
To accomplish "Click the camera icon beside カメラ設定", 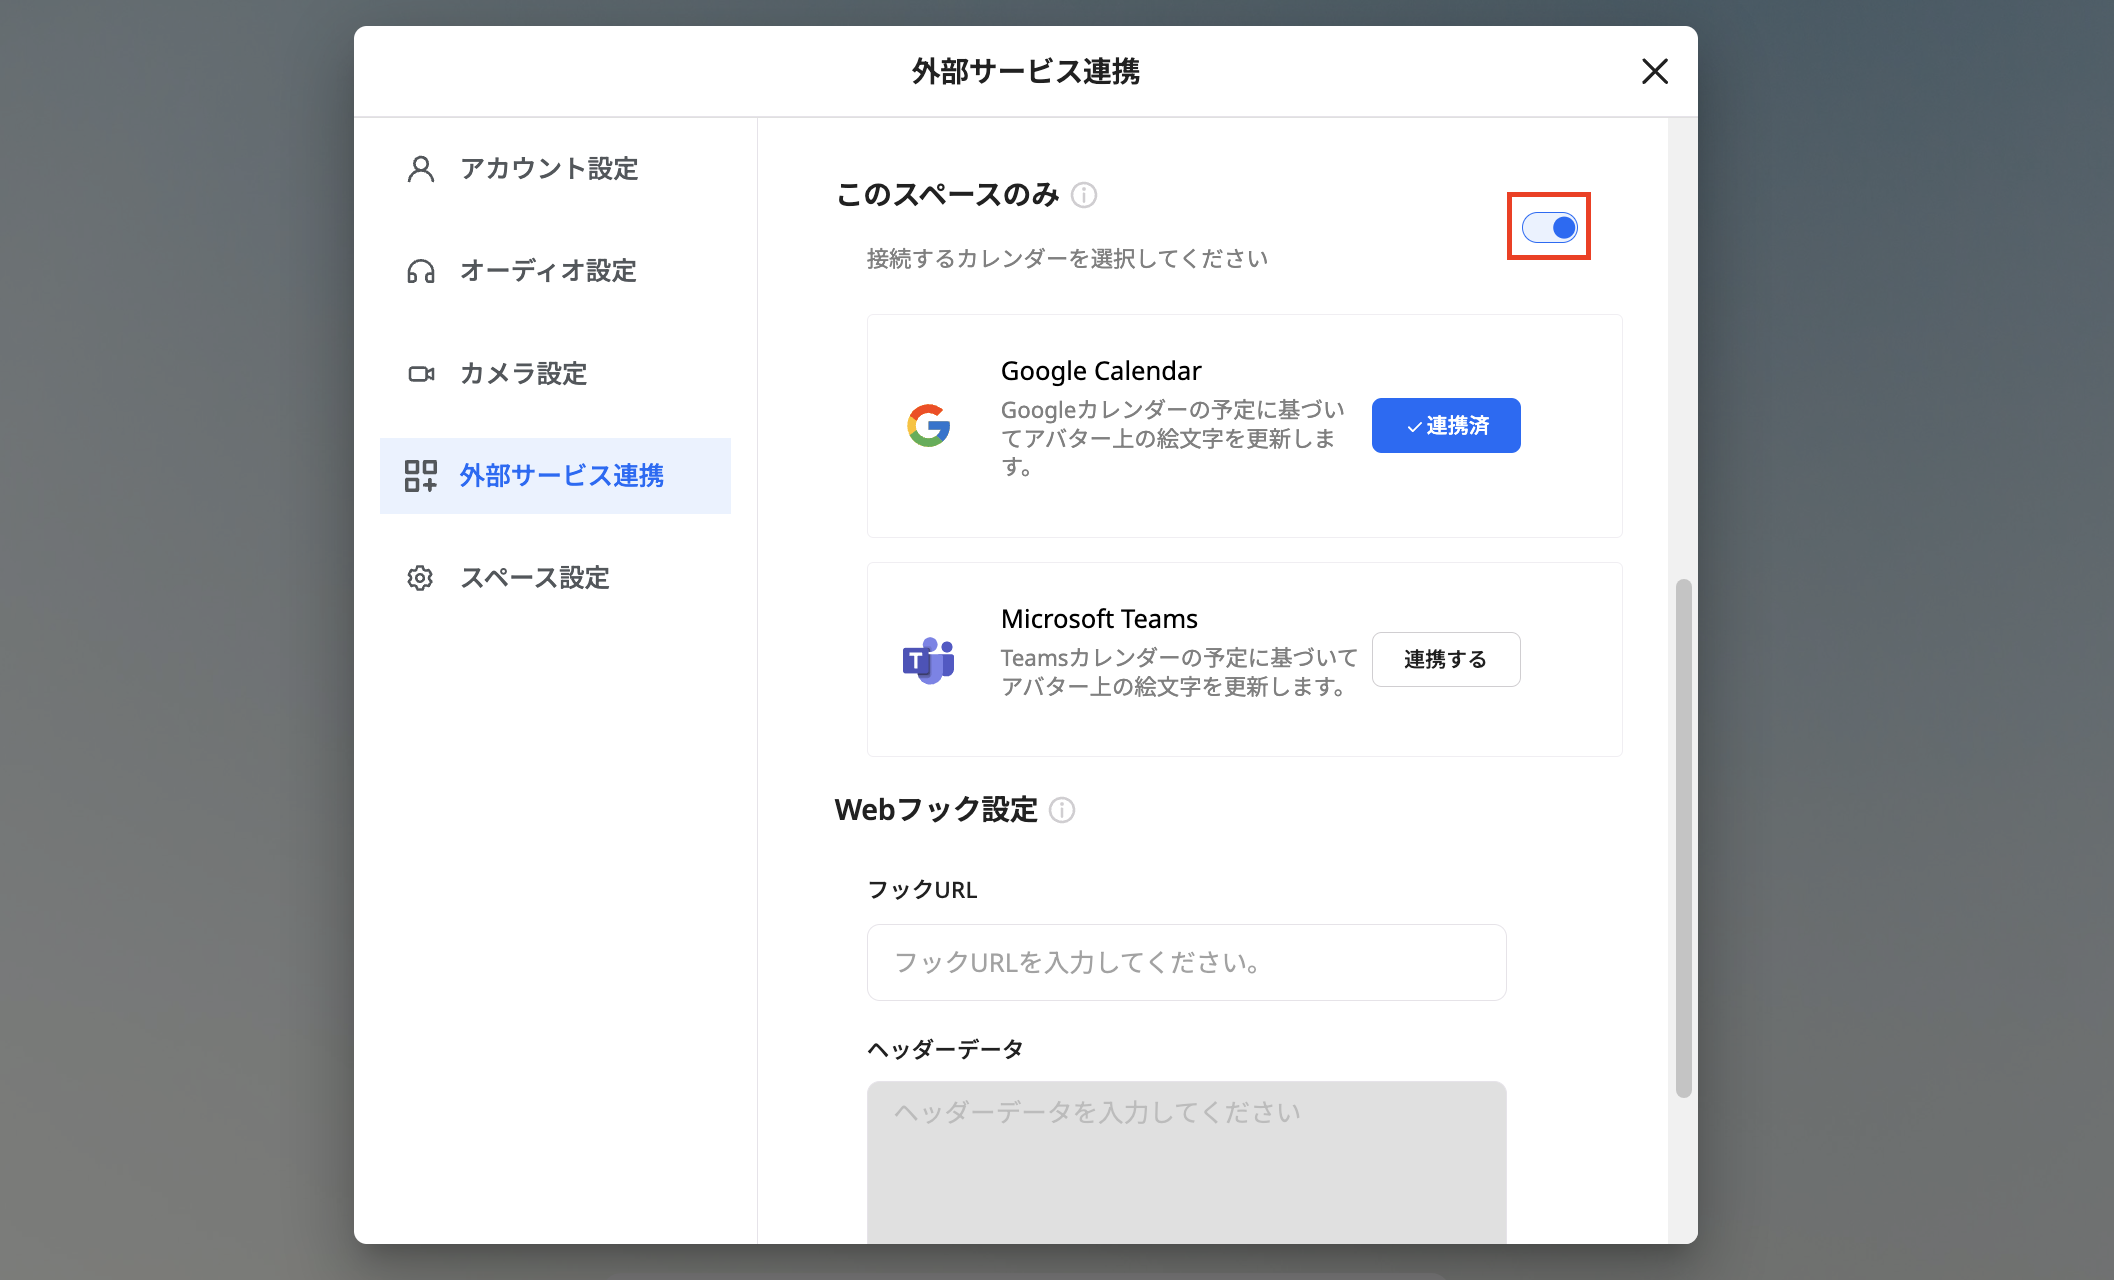I will pos(420,373).
